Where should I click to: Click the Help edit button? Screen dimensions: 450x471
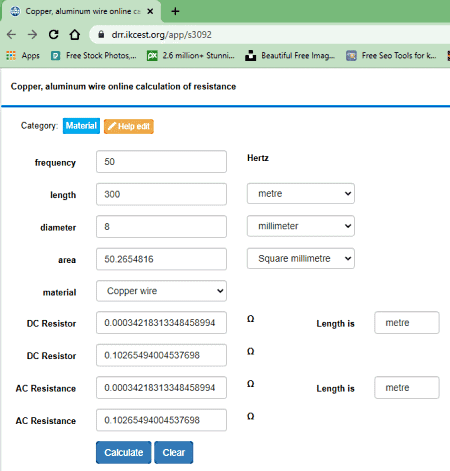click(x=129, y=126)
